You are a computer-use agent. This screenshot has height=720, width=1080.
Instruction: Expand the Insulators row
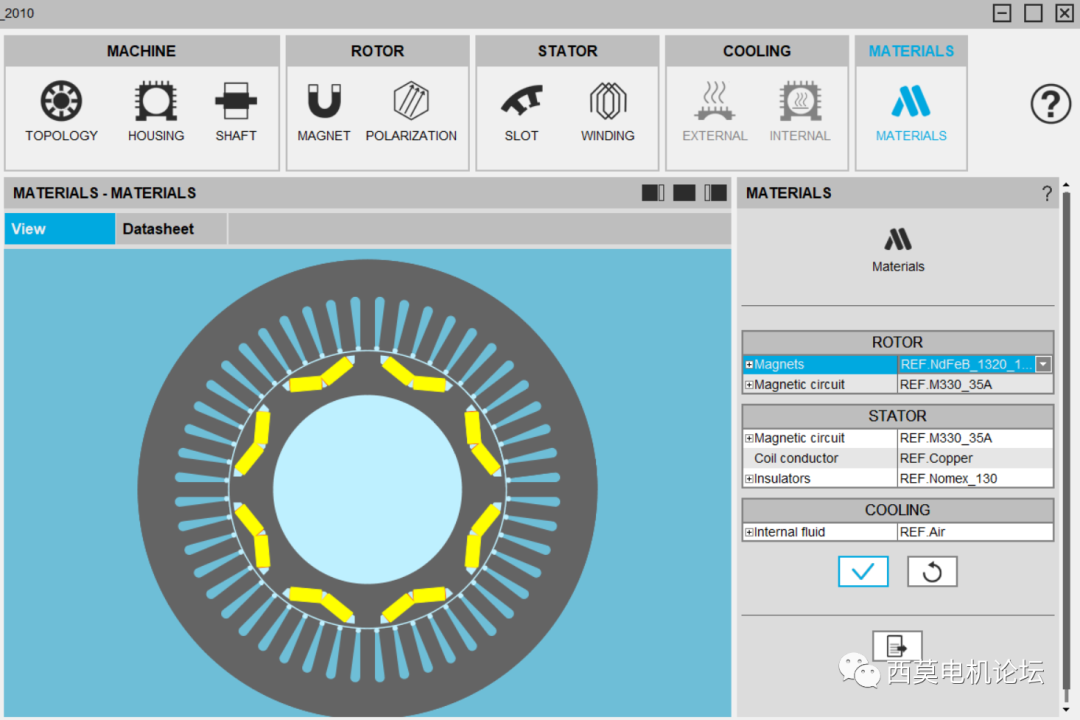click(x=749, y=478)
